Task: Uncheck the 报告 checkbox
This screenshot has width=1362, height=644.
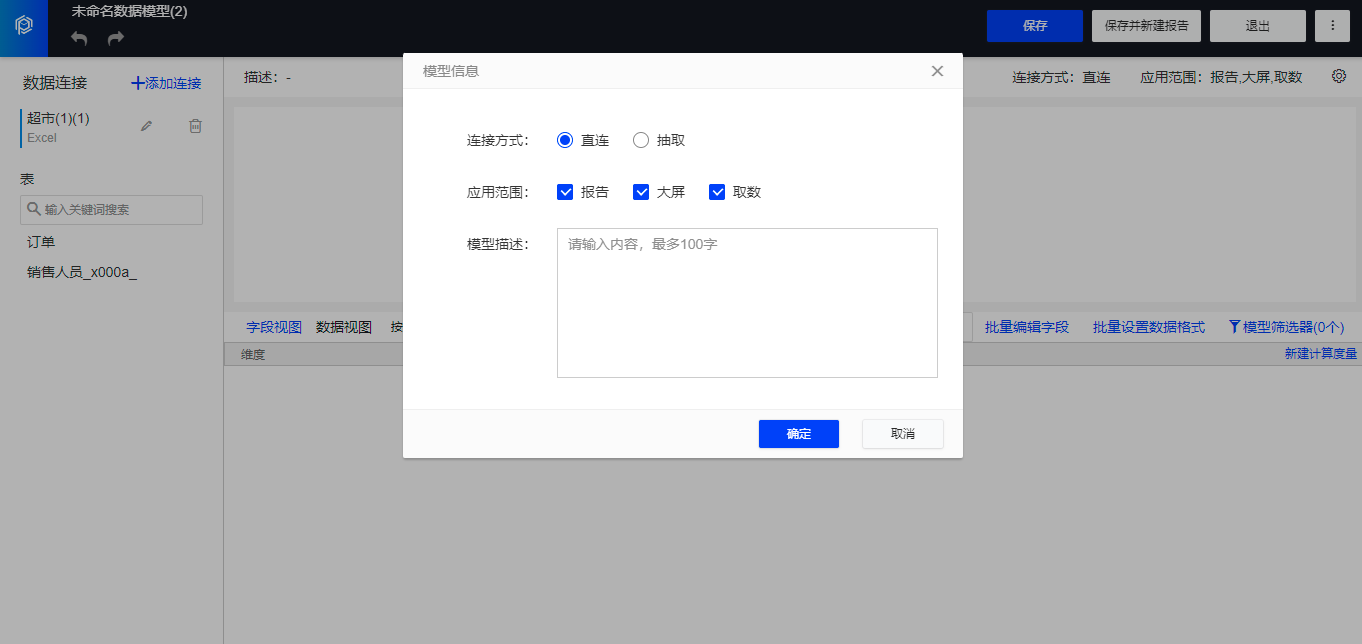Action: 565,192
